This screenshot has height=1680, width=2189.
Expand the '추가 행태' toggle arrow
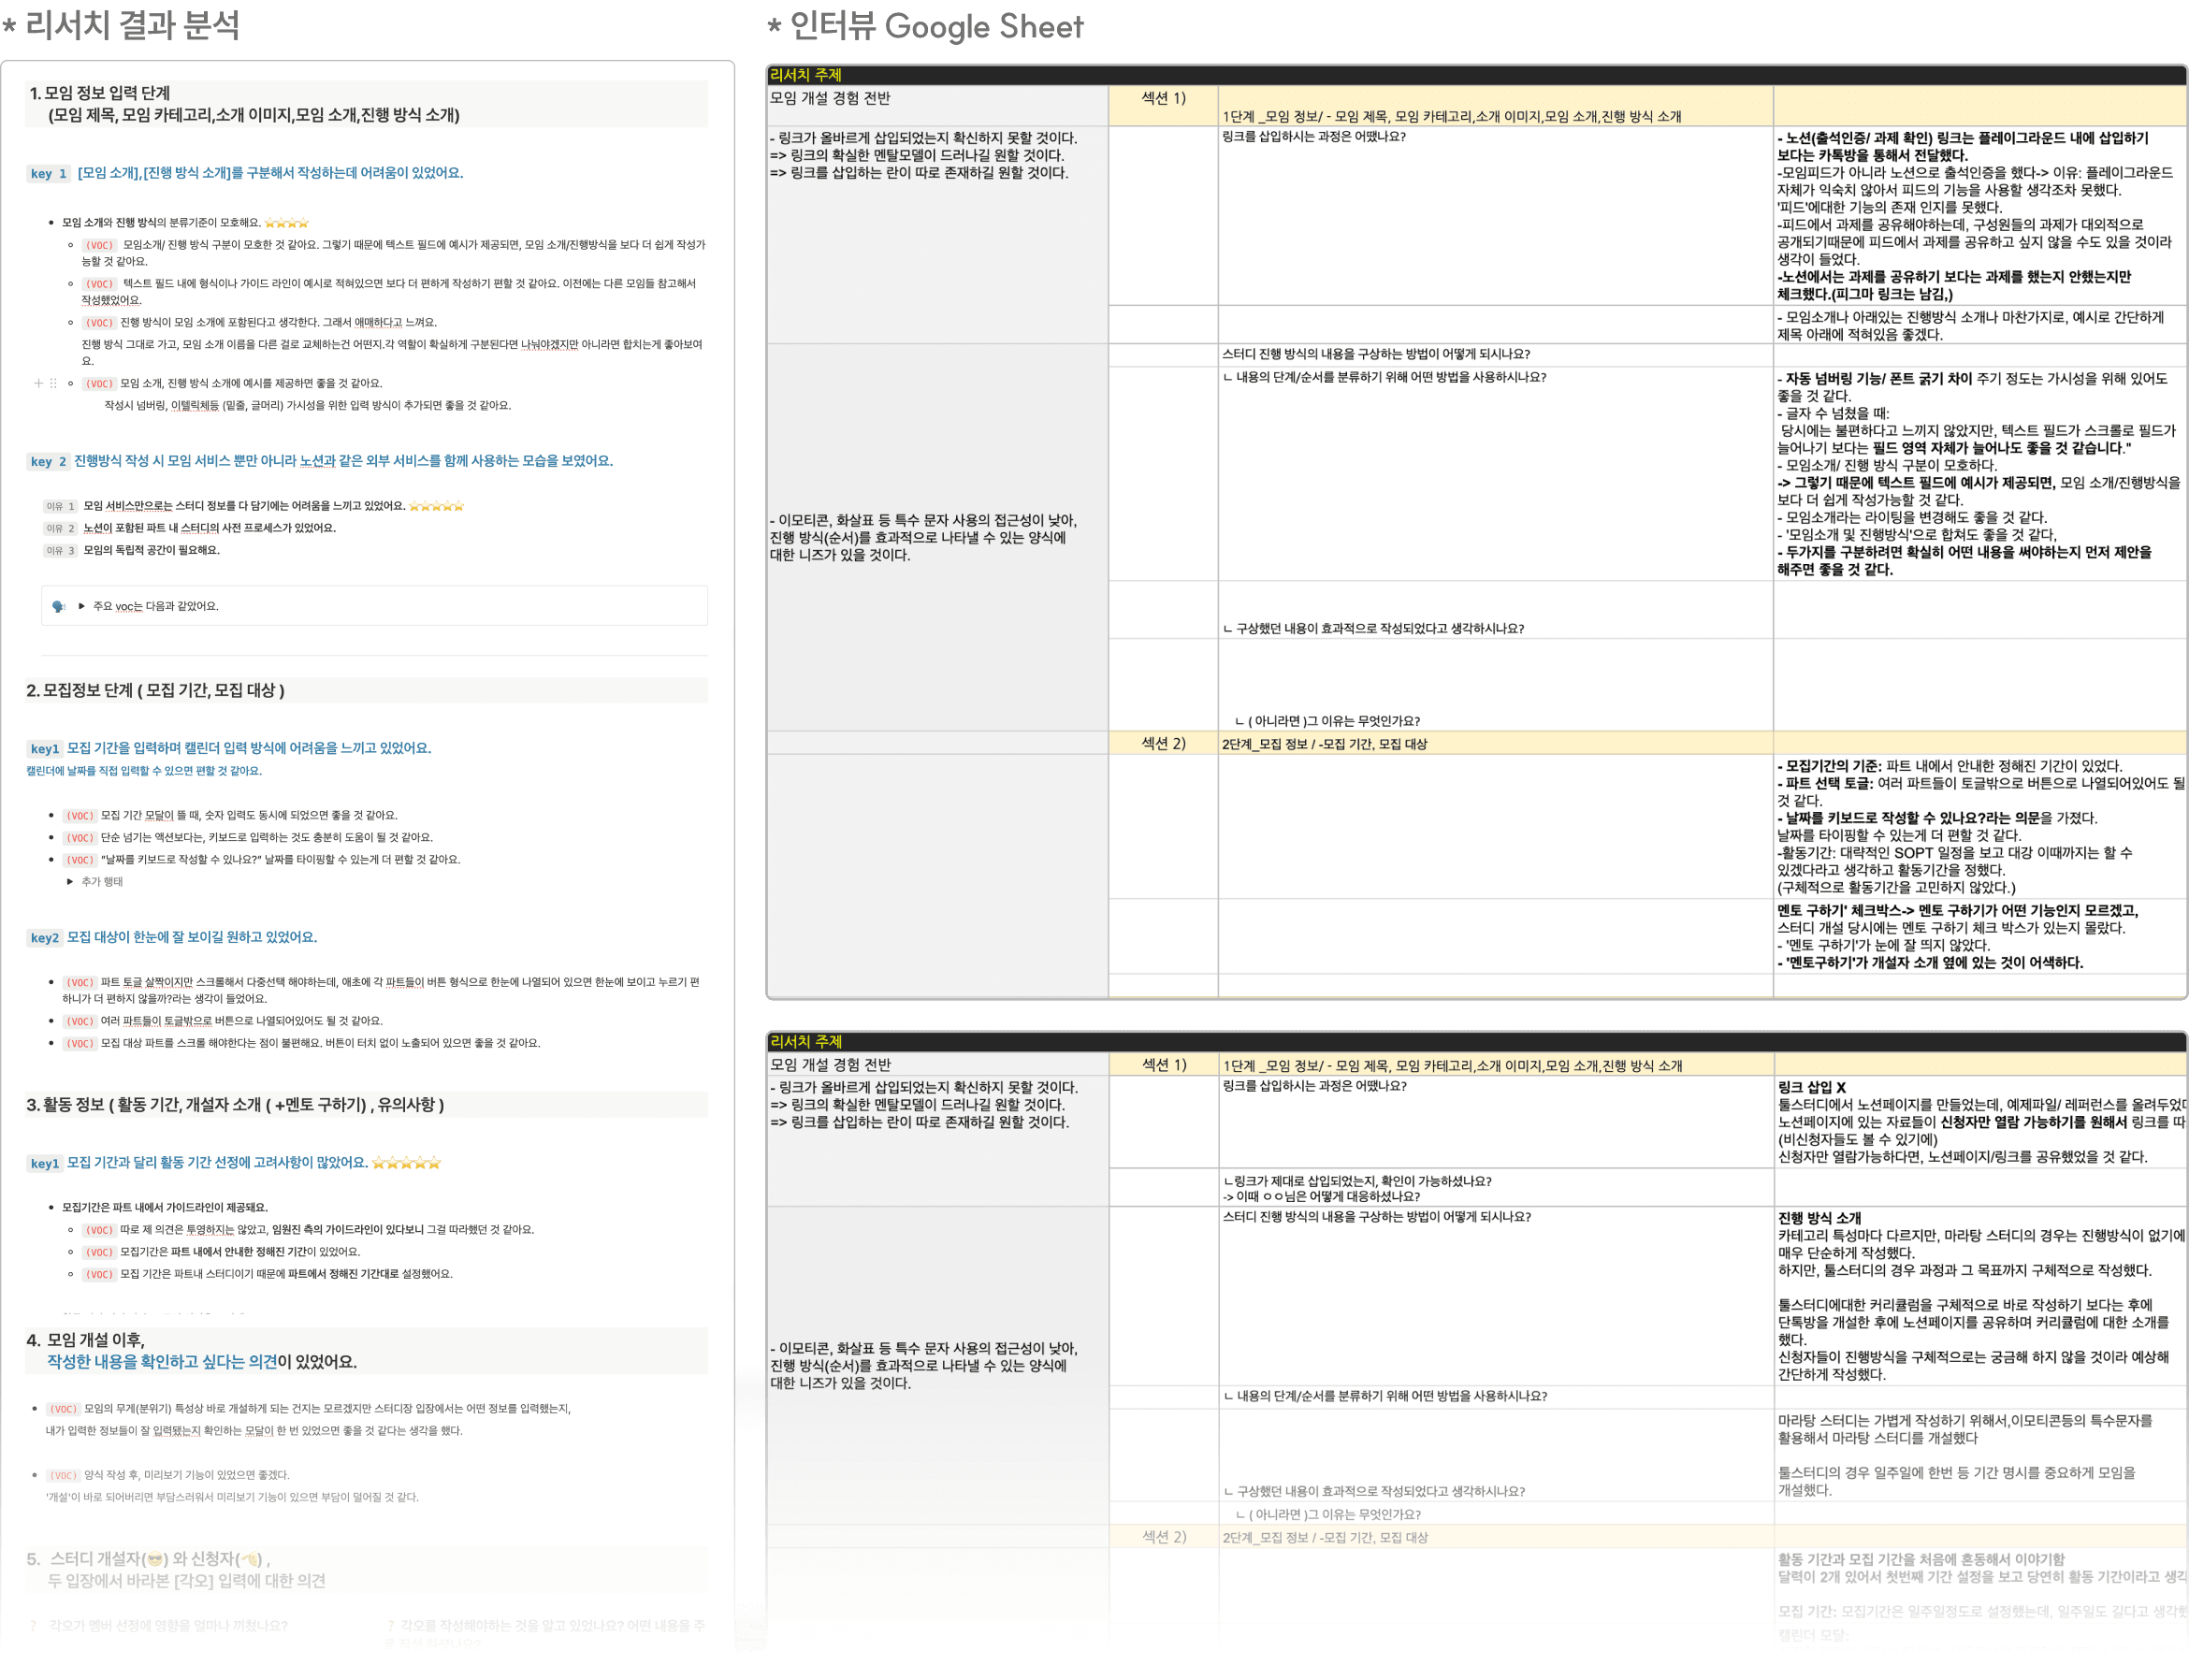coord(70,882)
